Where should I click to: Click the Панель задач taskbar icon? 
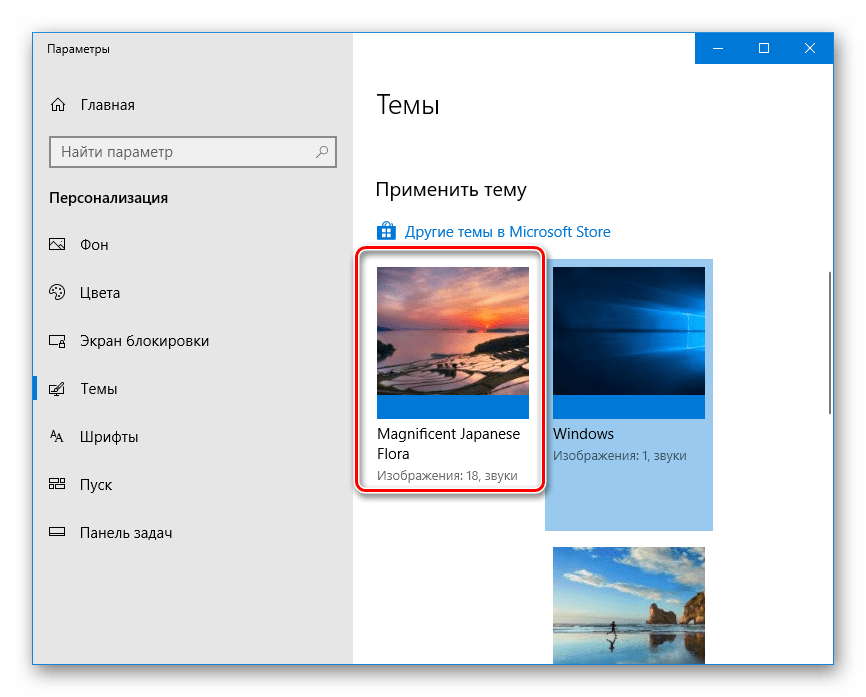[x=58, y=533]
